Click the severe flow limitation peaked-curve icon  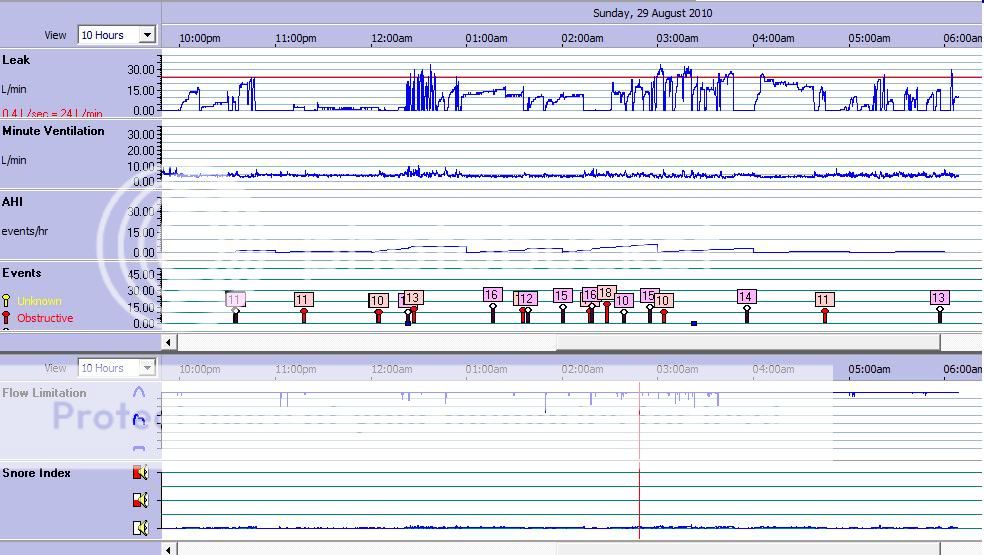click(139, 393)
